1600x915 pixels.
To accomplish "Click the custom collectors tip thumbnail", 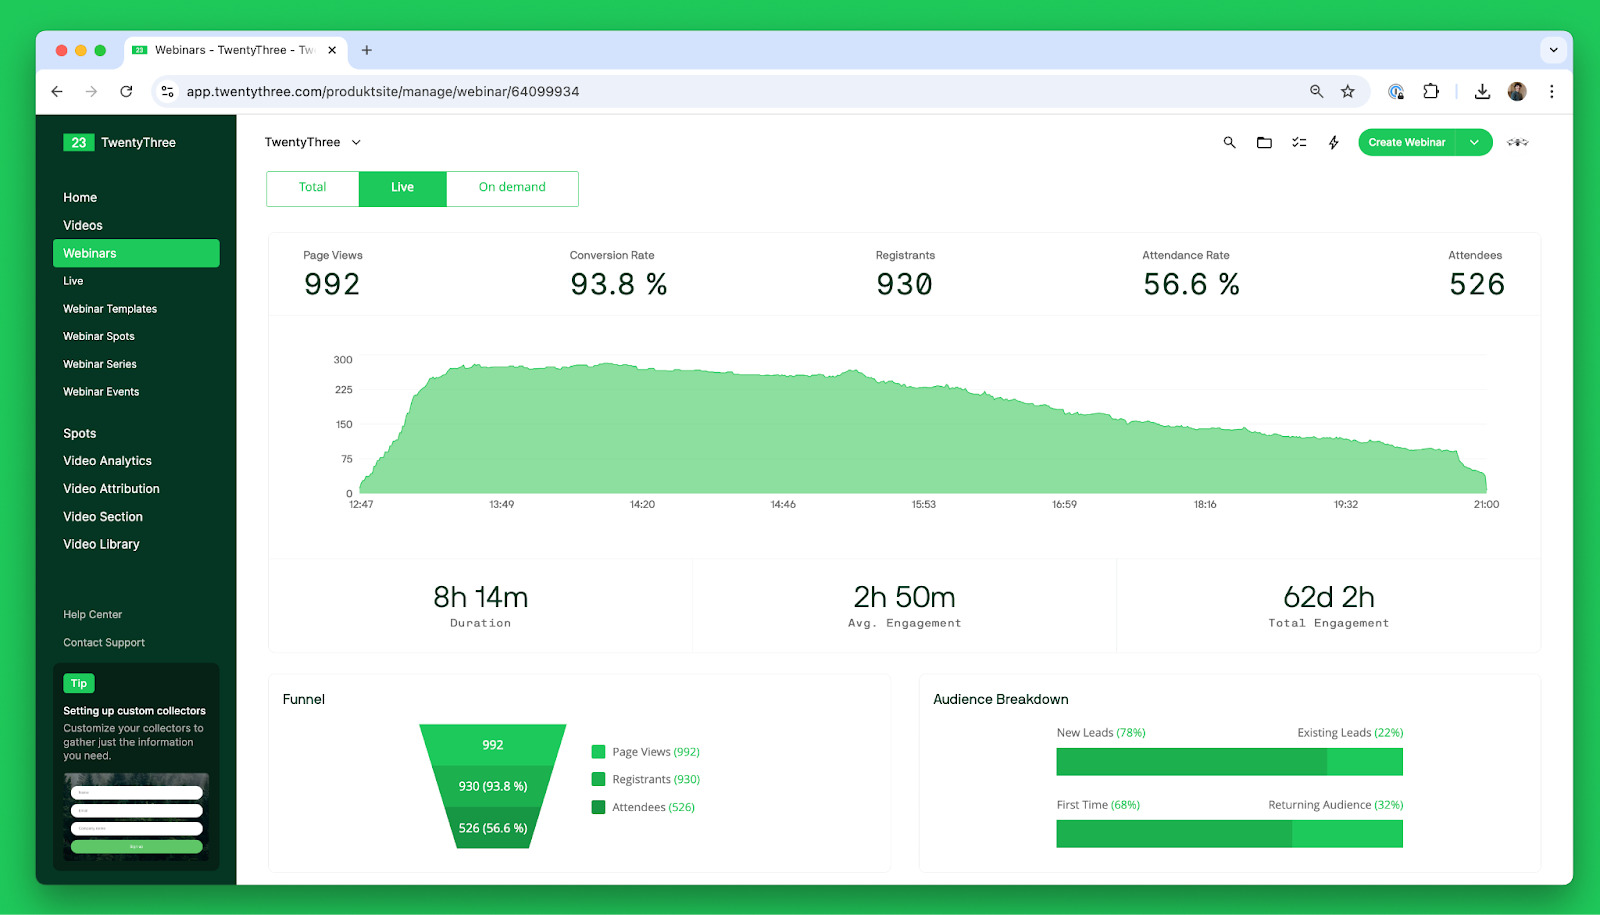I will point(136,817).
